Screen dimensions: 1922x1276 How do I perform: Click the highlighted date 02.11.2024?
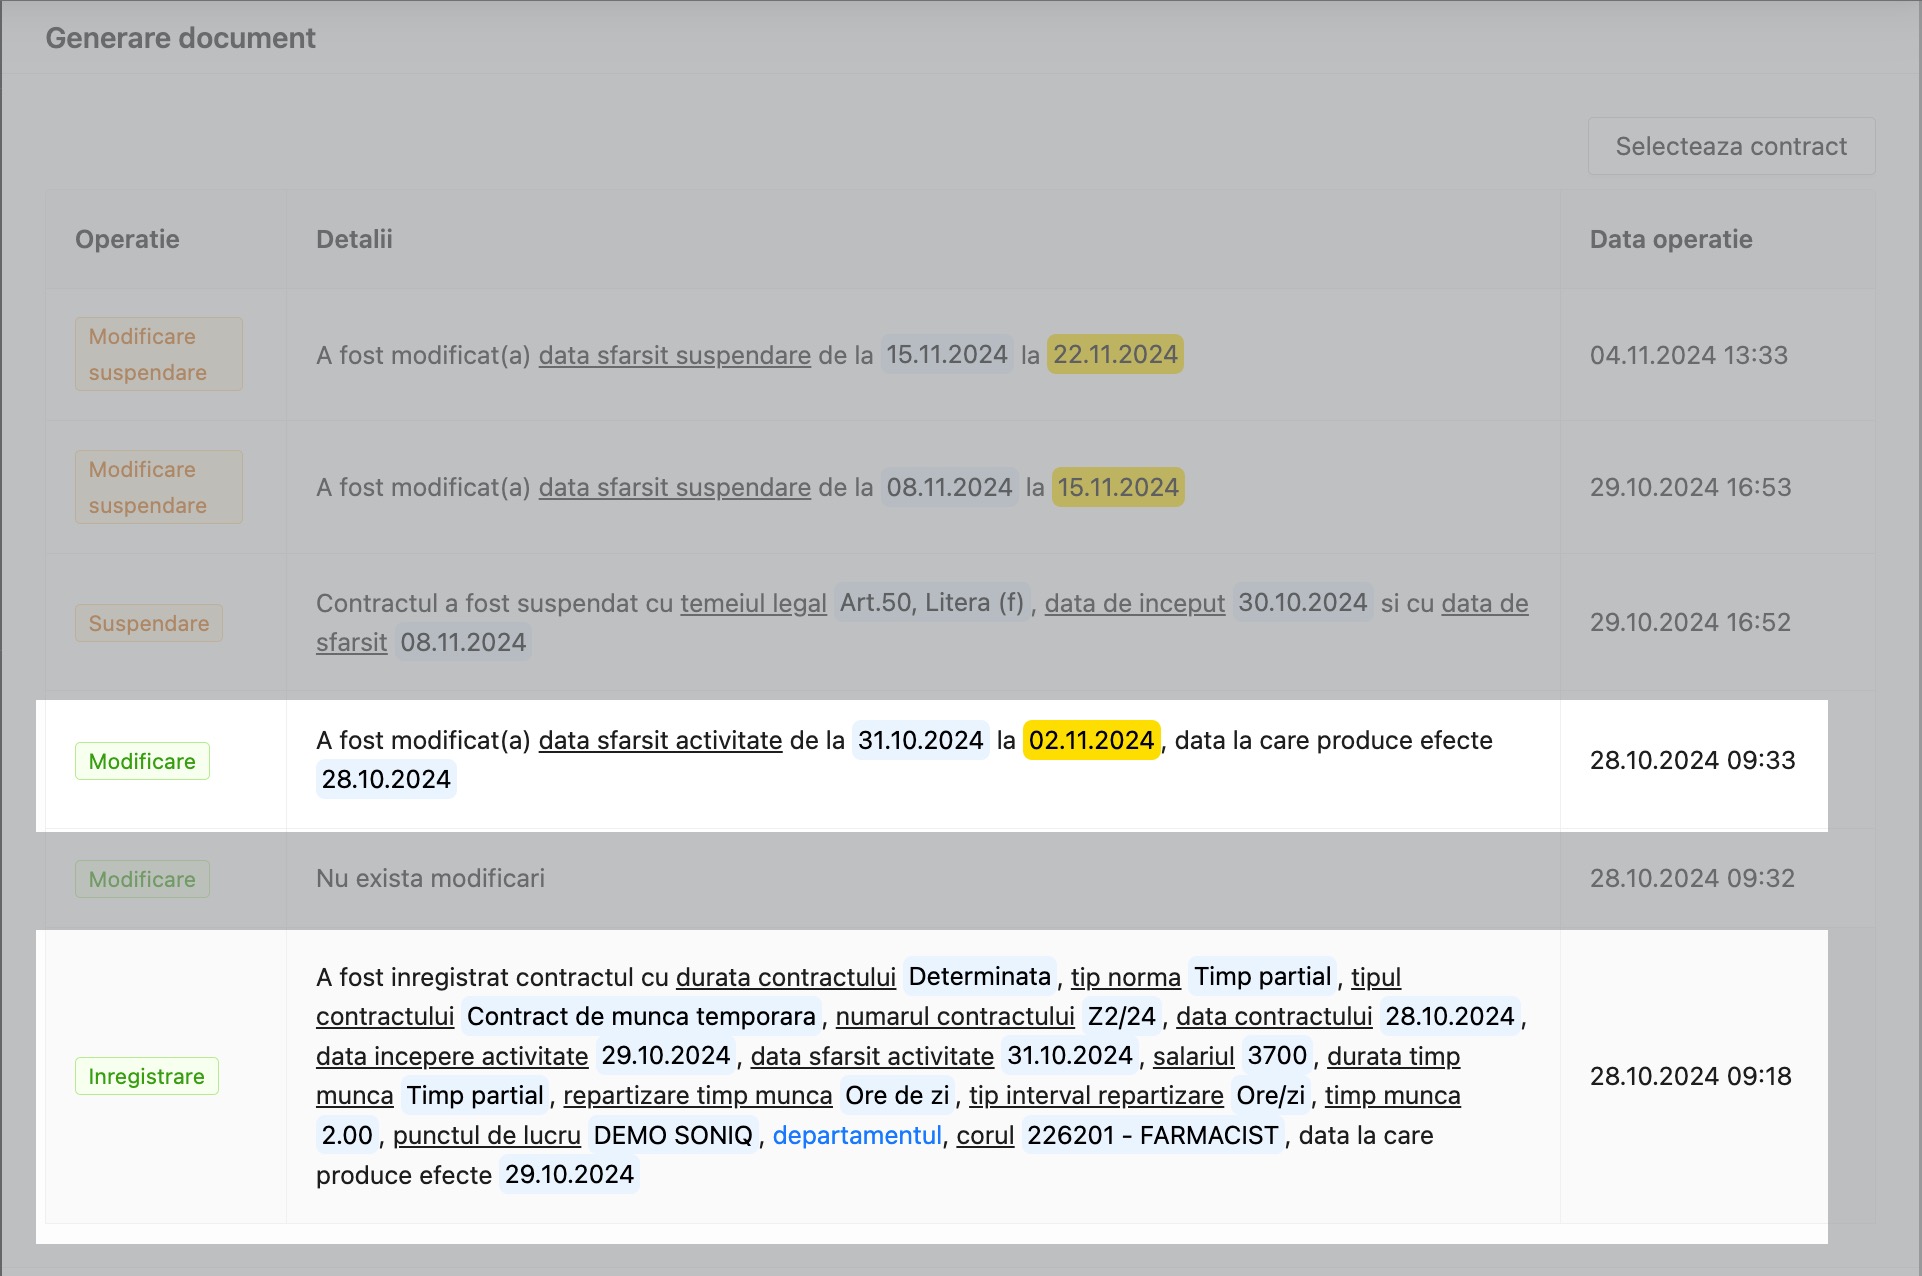coord(1091,740)
